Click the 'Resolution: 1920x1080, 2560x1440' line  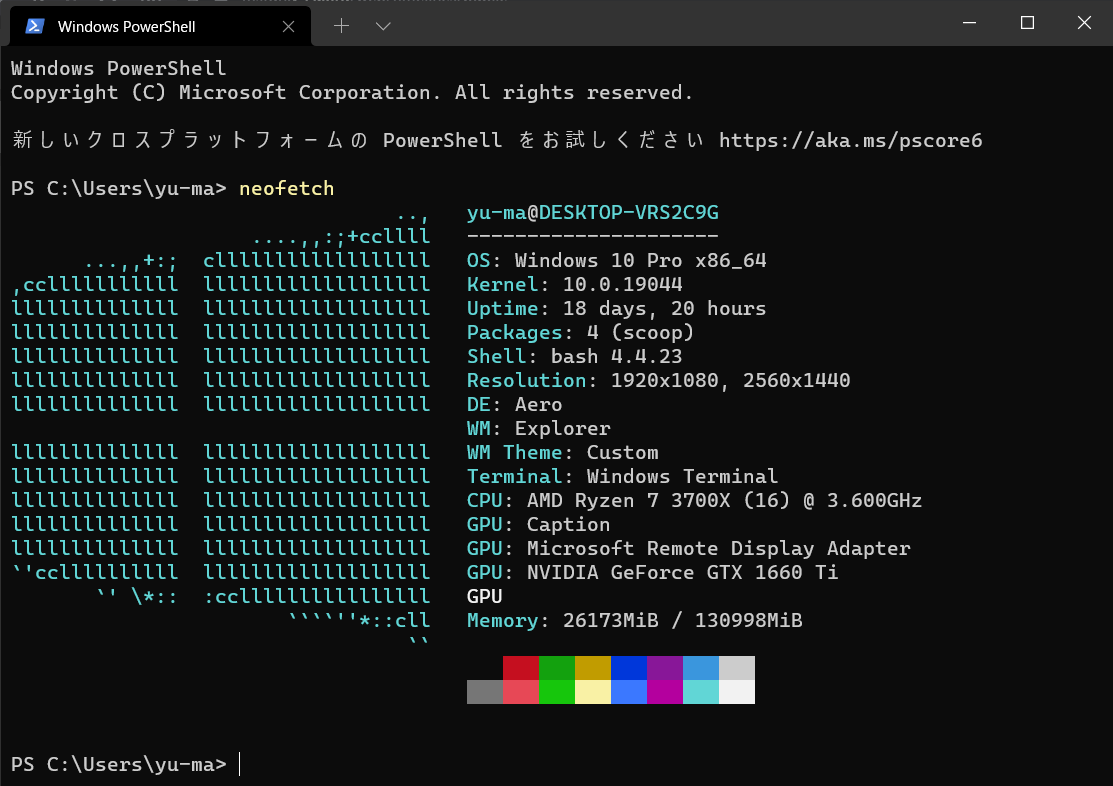[x=659, y=381]
